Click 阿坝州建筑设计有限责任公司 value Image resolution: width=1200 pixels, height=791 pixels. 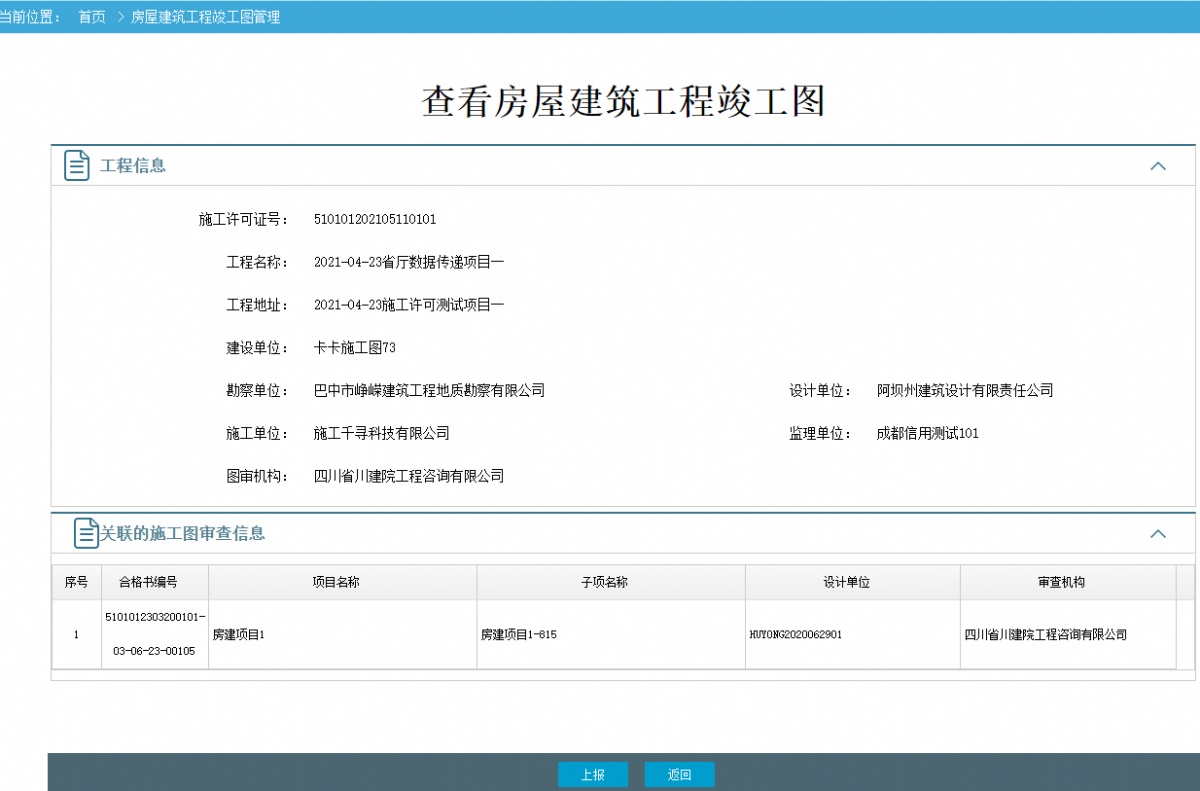click(x=965, y=391)
